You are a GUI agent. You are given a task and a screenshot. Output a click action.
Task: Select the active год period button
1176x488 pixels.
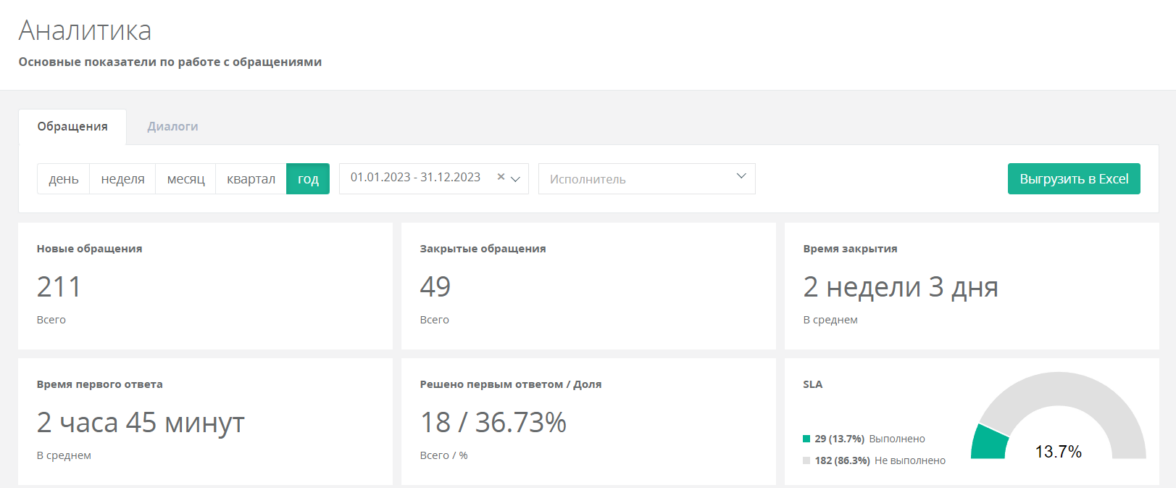click(308, 179)
